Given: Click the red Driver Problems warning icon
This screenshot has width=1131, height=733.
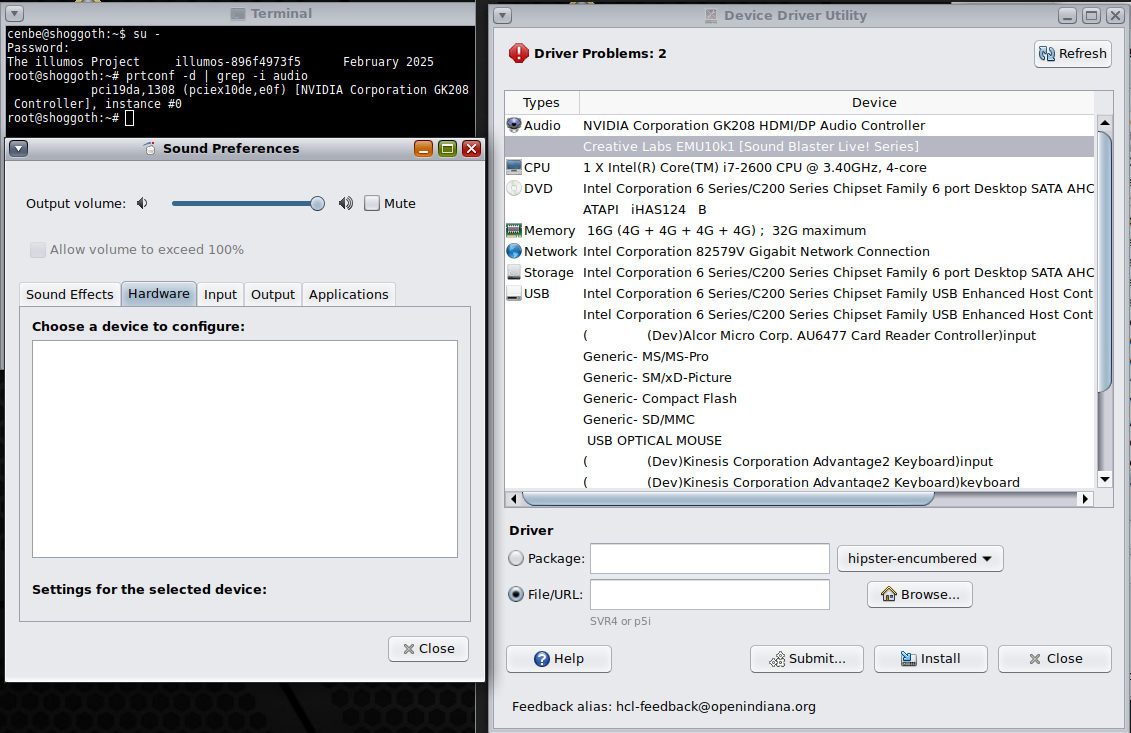Looking at the screenshot, I should pyautogui.click(x=519, y=53).
